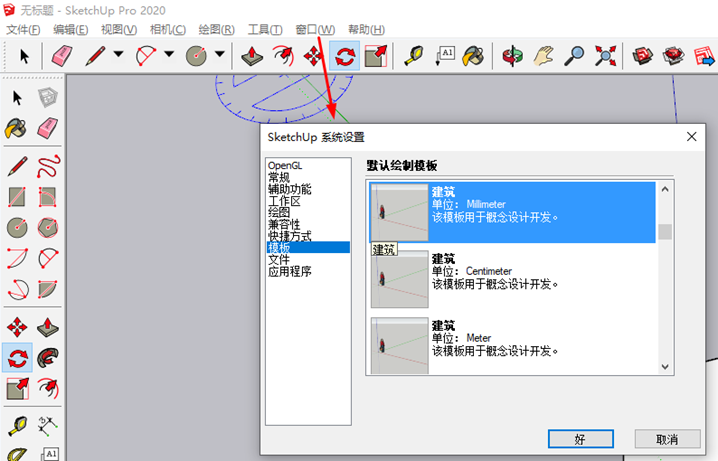
Task: Activate the Orbit camera tool
Action: point(512,56)
